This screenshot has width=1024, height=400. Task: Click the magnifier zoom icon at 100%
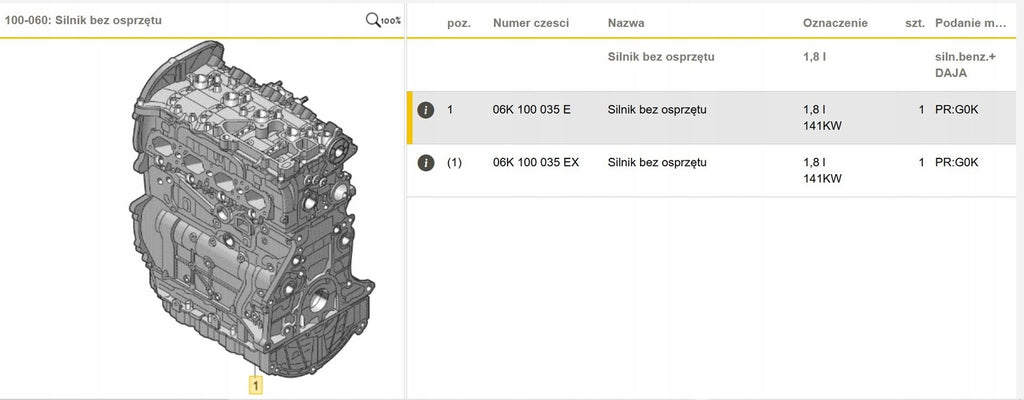(x=382, y=20)
